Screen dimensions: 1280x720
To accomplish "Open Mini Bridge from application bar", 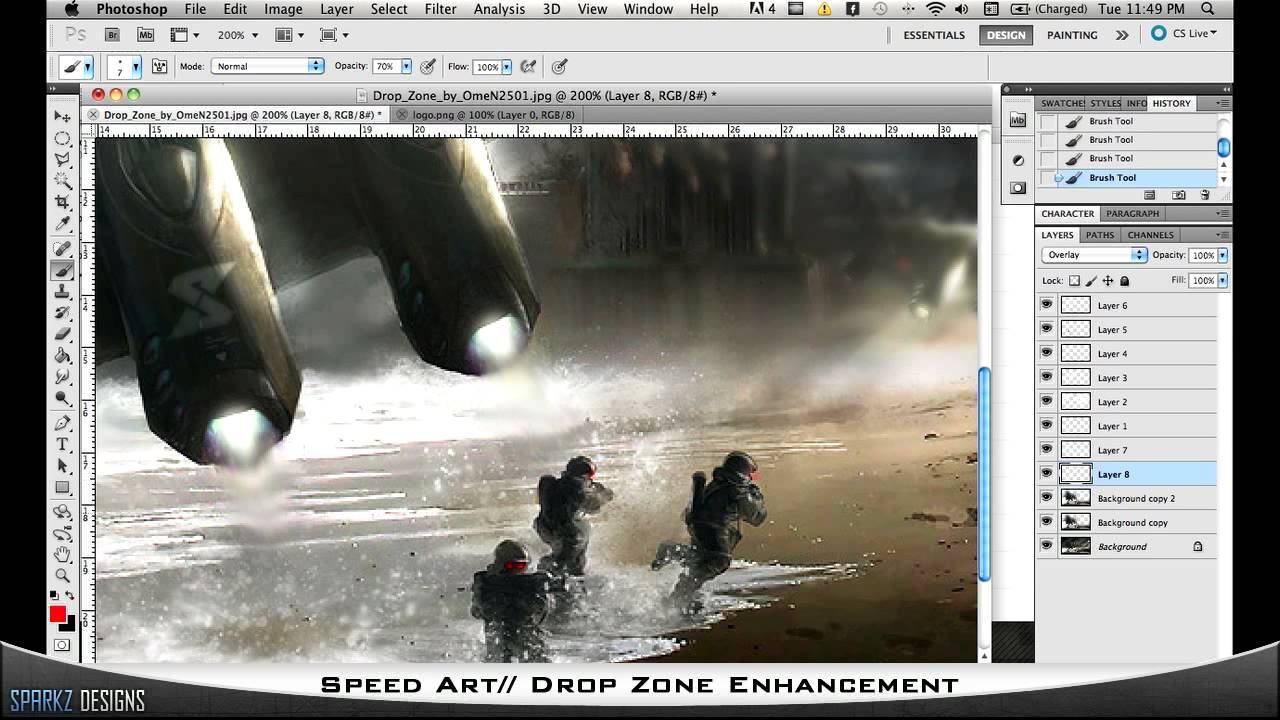I will click(145, 35).
